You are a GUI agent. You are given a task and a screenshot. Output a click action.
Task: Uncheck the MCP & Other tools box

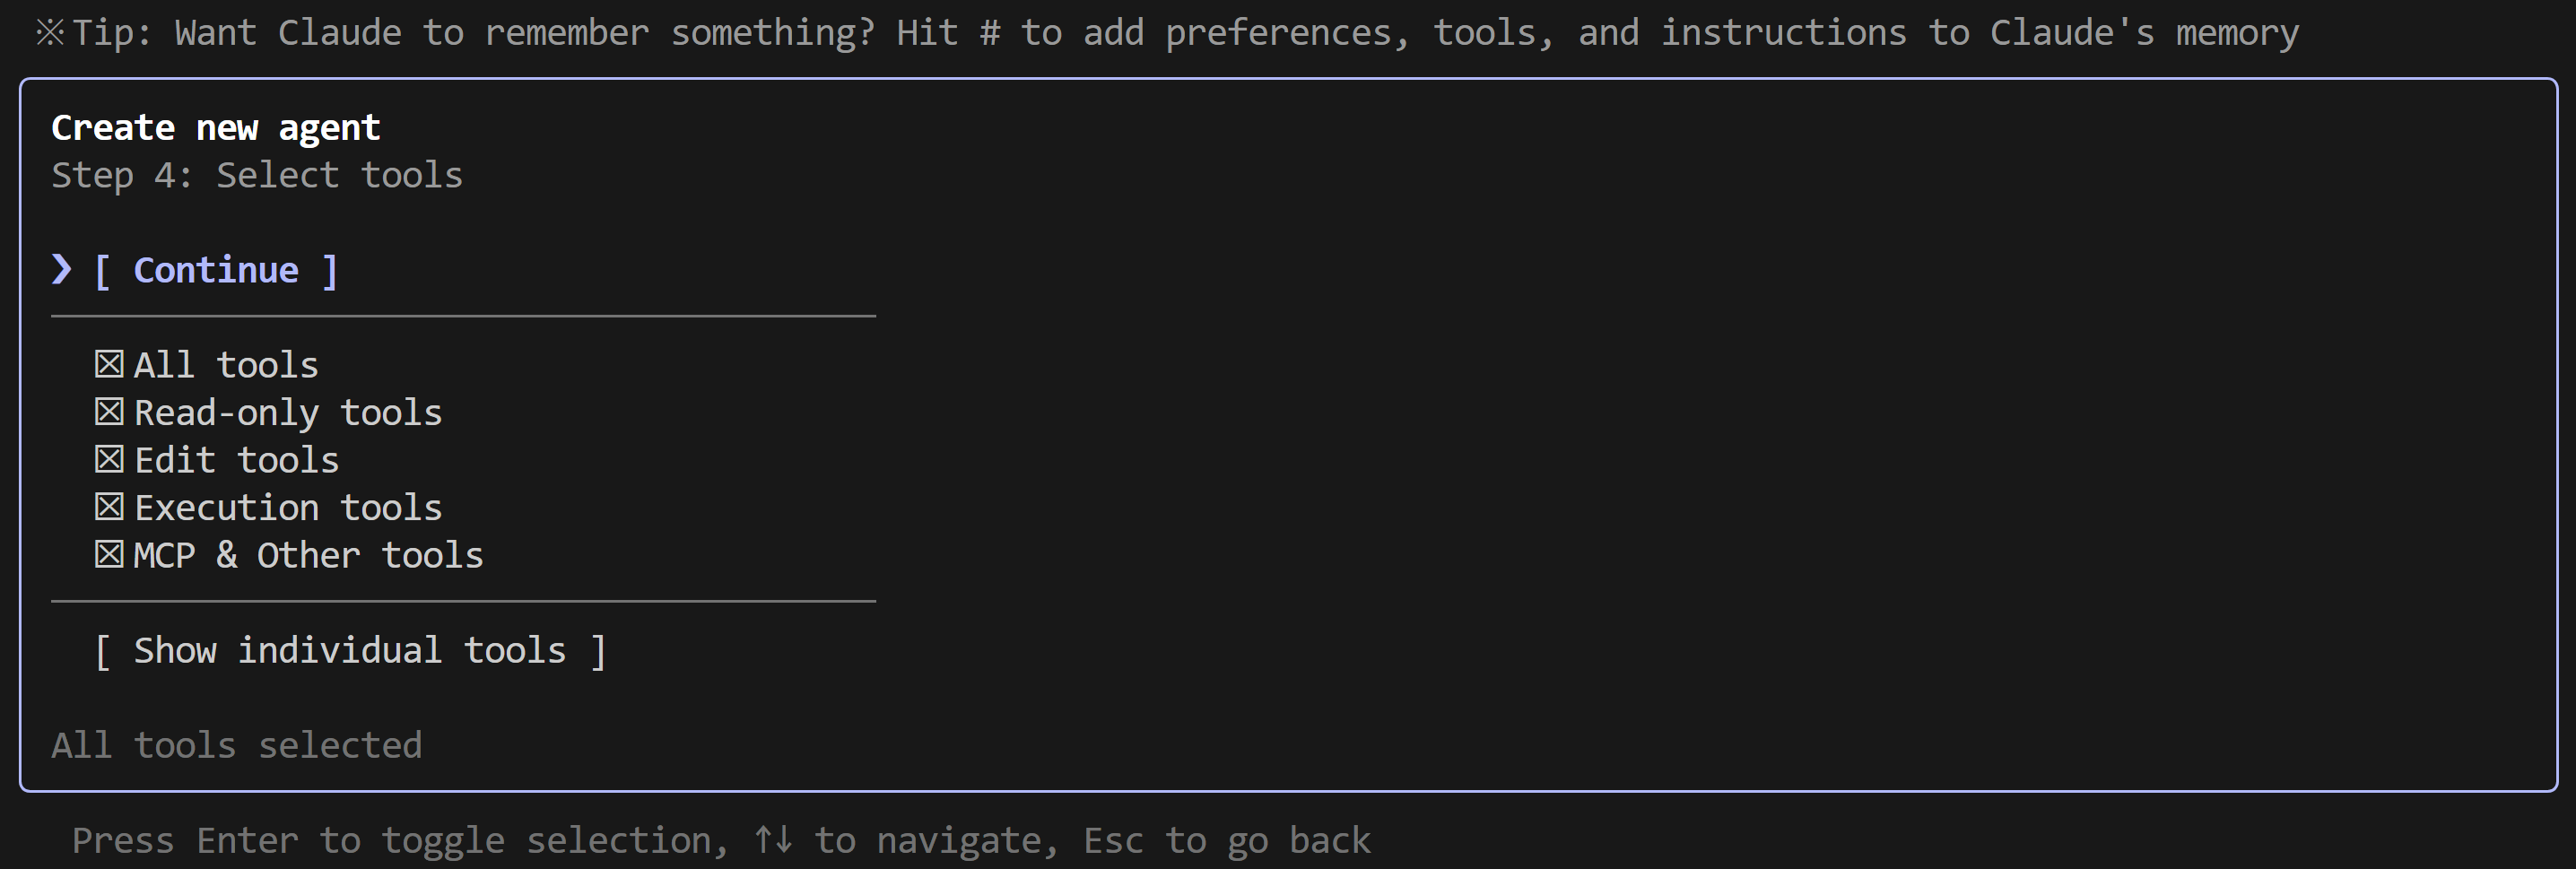coord(109,554)
